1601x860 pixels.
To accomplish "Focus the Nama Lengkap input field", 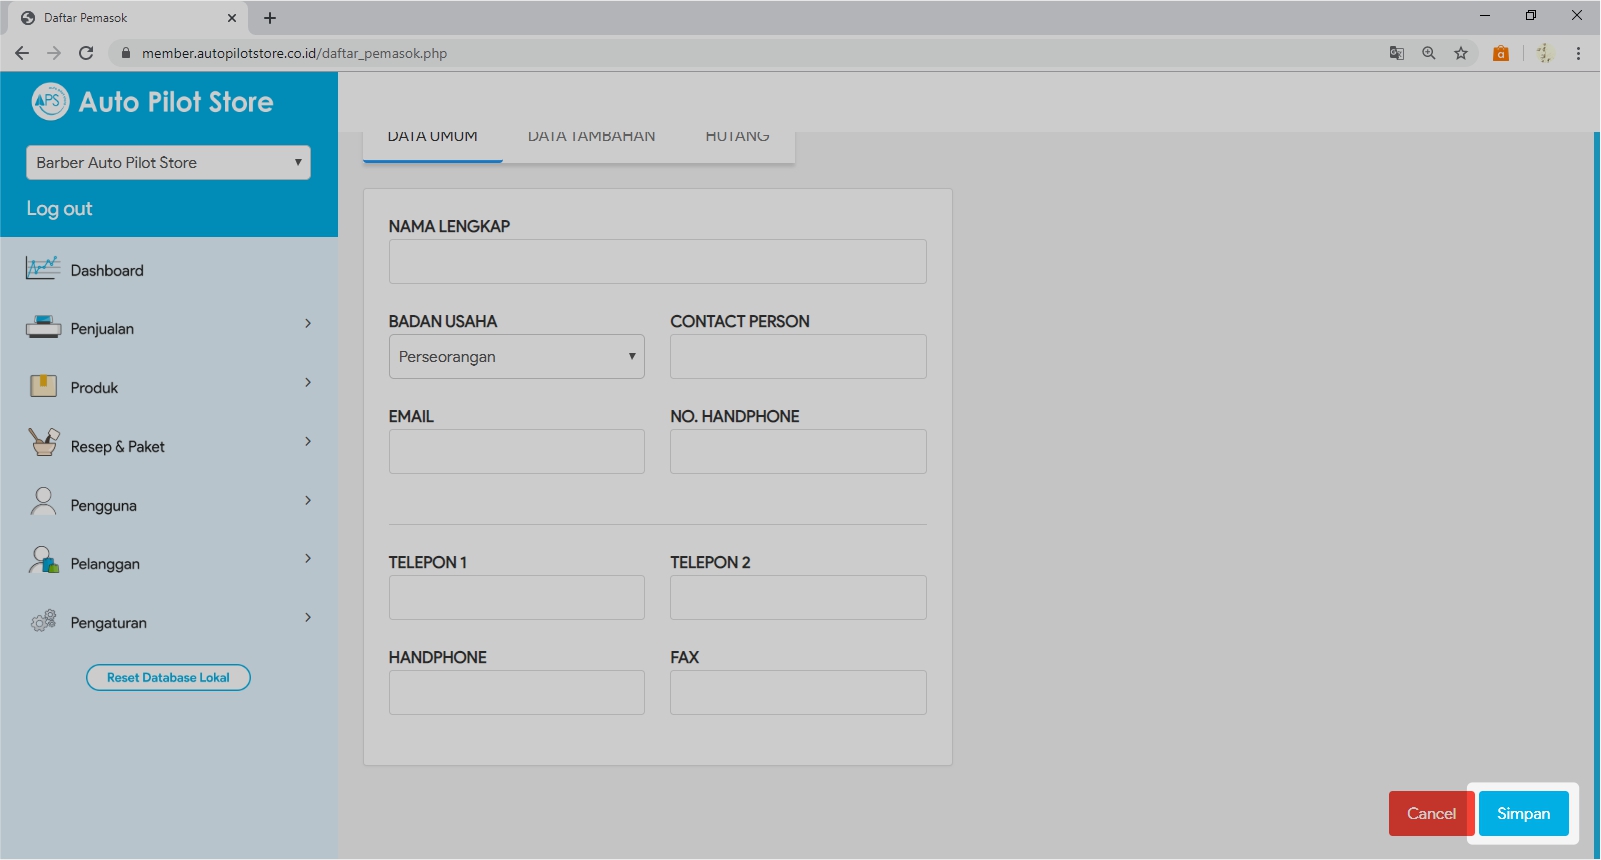I will [x=657, y=262].
